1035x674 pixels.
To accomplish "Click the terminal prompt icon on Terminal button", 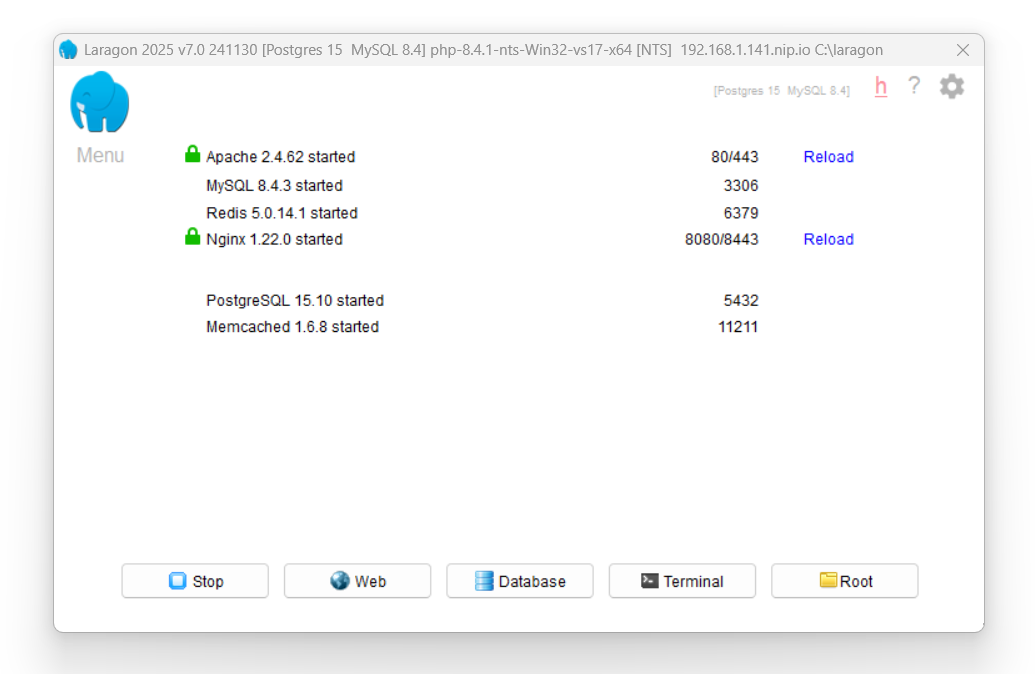I will click(649, 579).
